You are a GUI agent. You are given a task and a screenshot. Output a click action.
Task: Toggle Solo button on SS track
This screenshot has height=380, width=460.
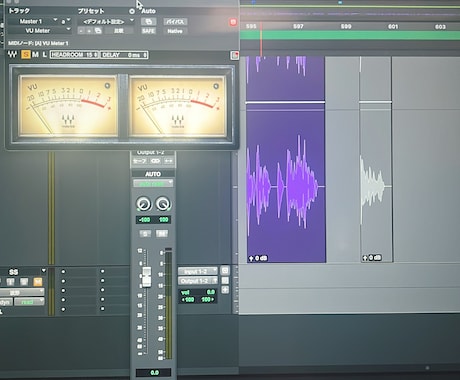[24, 282]
